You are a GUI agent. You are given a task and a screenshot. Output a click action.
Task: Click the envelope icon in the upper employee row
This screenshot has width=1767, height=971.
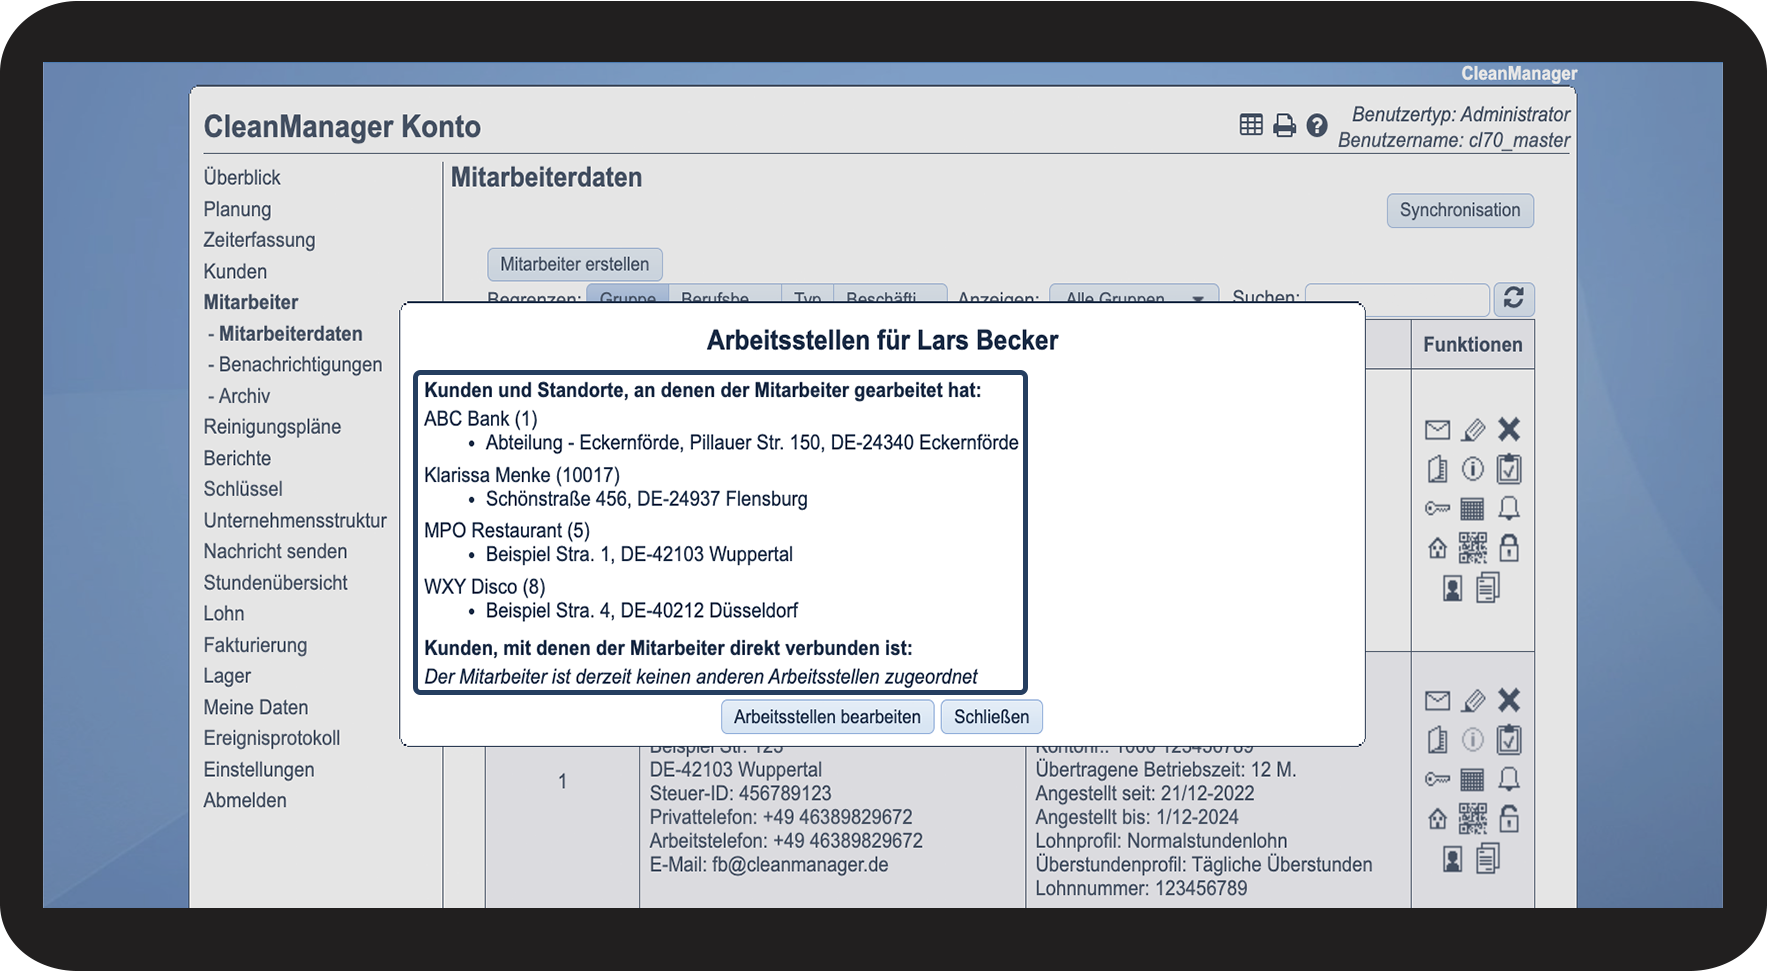(x=1437, y=430)
